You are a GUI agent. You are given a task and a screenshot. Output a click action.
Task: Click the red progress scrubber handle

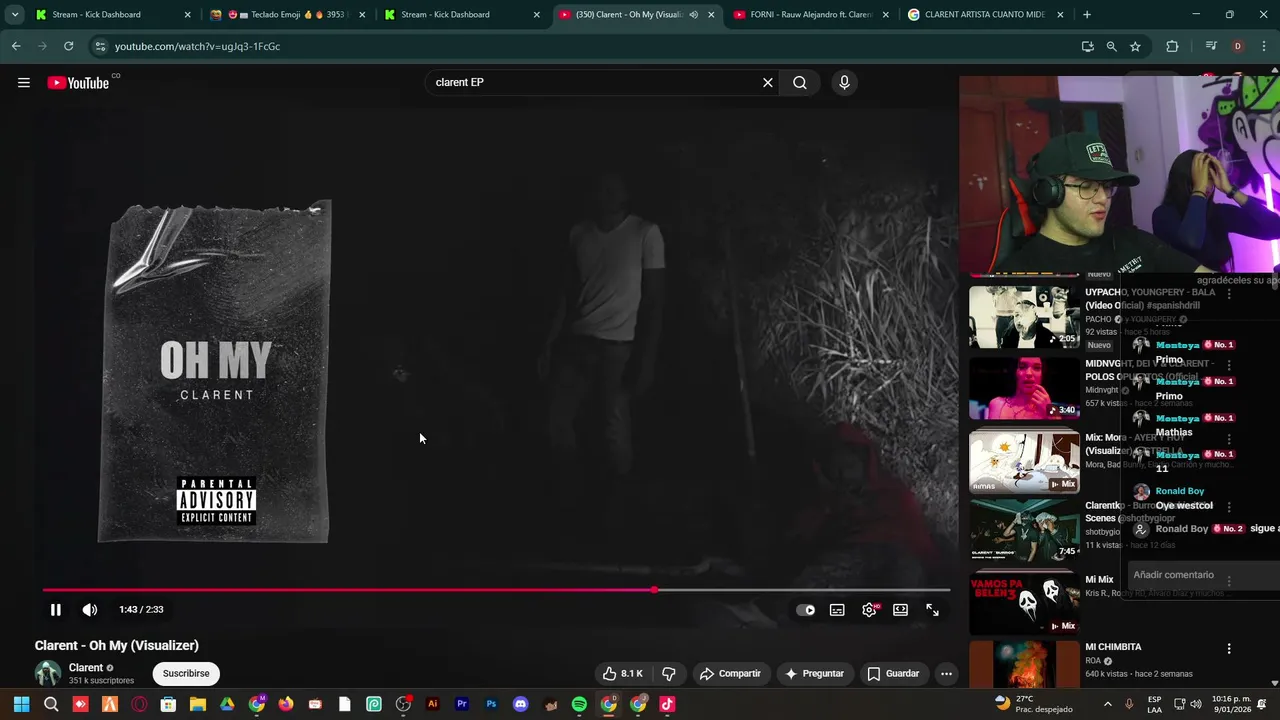click(654, 590)
